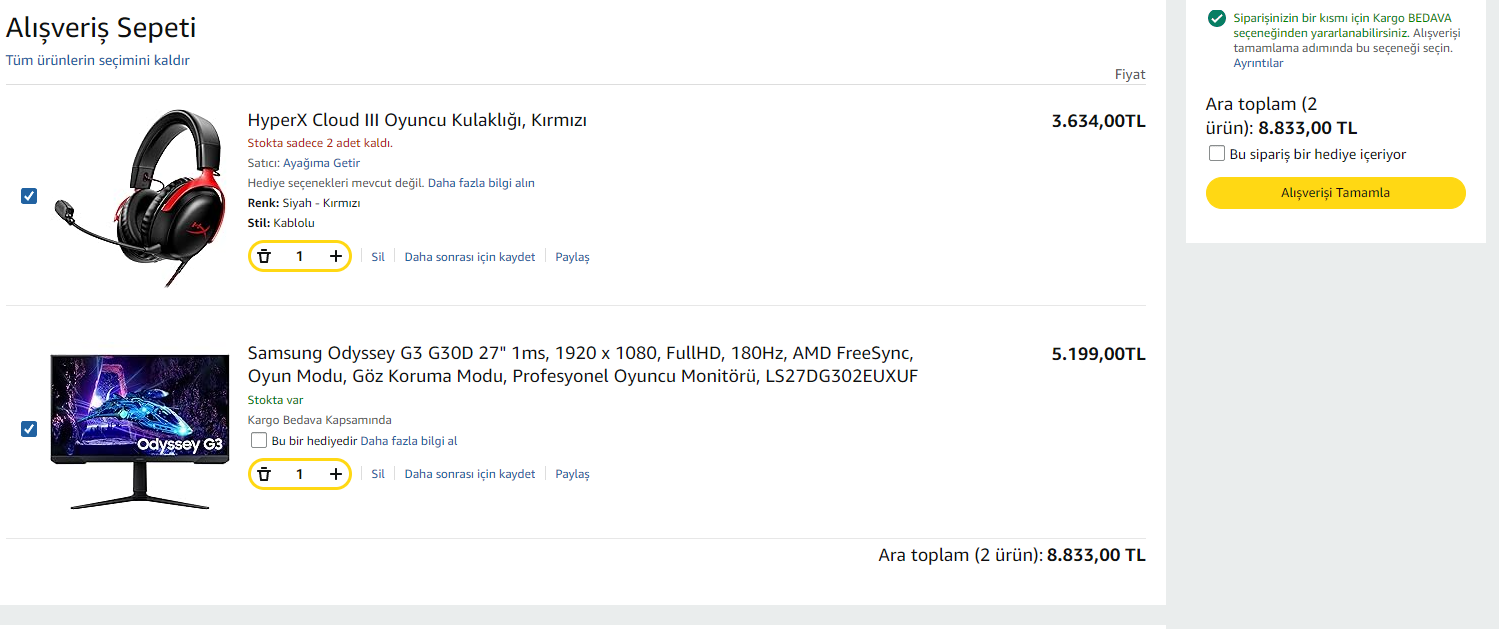
Task: Click trash icon in Samsung monitor quantity stepper
Action: [264, 474]
